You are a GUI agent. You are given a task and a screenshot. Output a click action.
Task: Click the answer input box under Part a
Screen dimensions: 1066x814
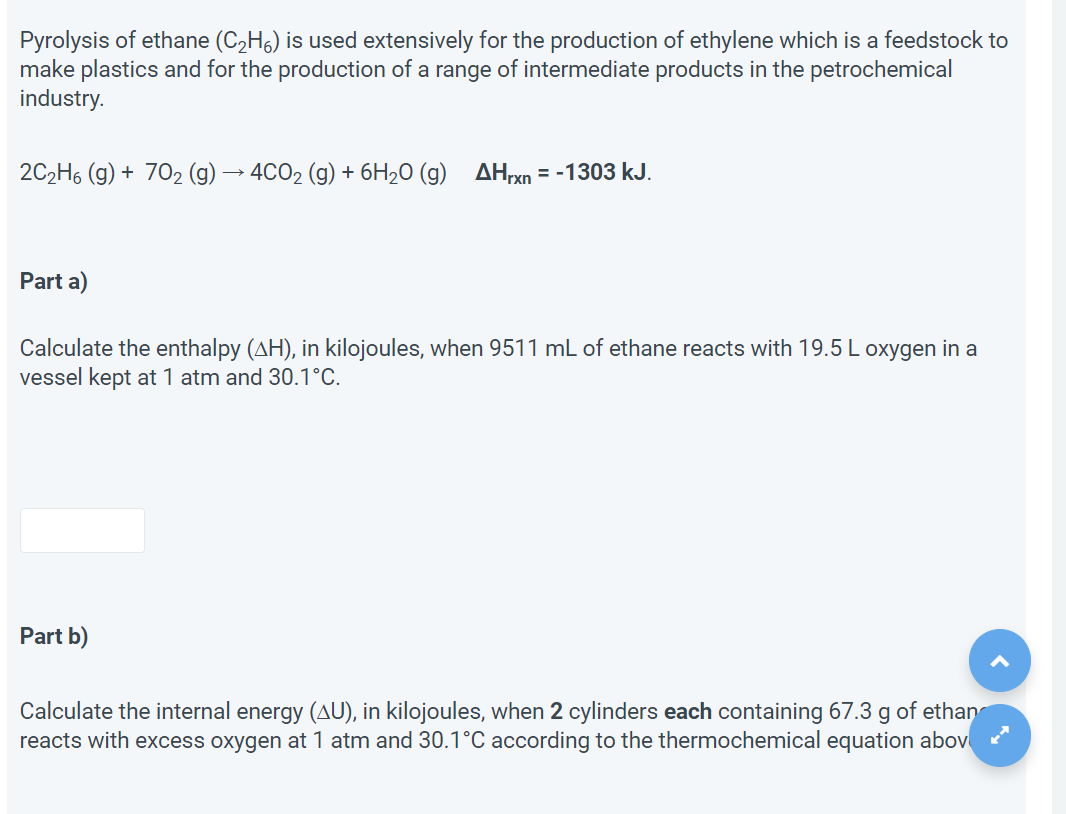pyautogui.click(x=81, y=530)
